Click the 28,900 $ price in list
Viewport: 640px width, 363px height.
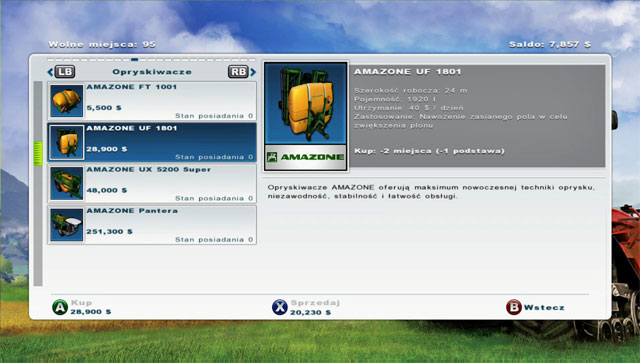pos(107,149)
